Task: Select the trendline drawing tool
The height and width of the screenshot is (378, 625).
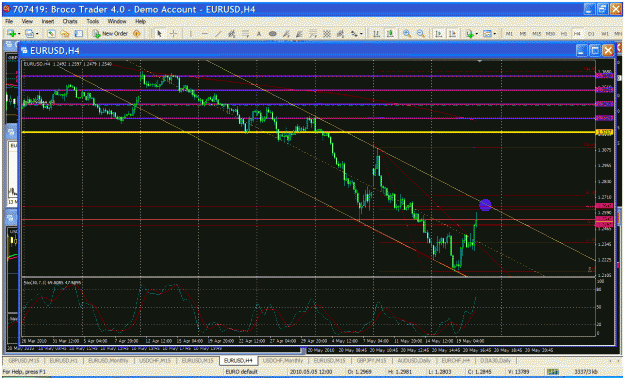Action: pyautogui.click(x=218, y=34)
